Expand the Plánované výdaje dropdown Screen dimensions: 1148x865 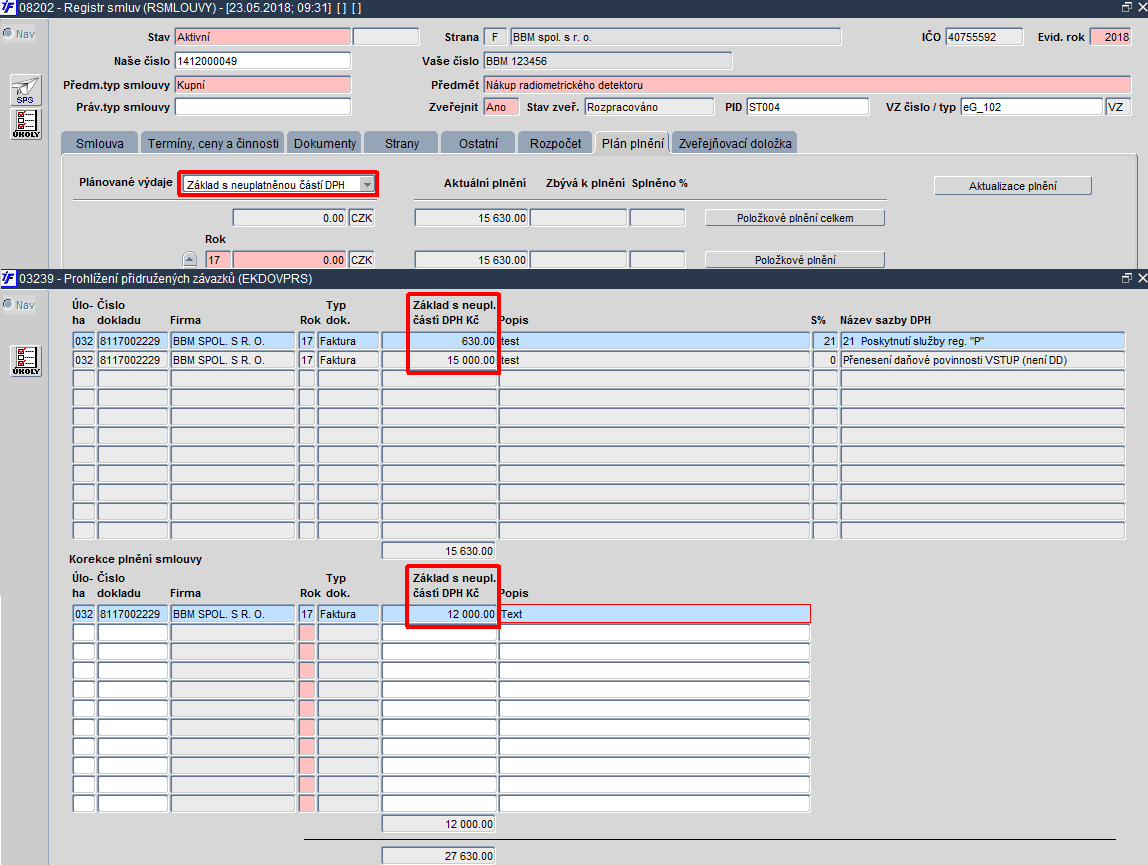click(367, 185)
